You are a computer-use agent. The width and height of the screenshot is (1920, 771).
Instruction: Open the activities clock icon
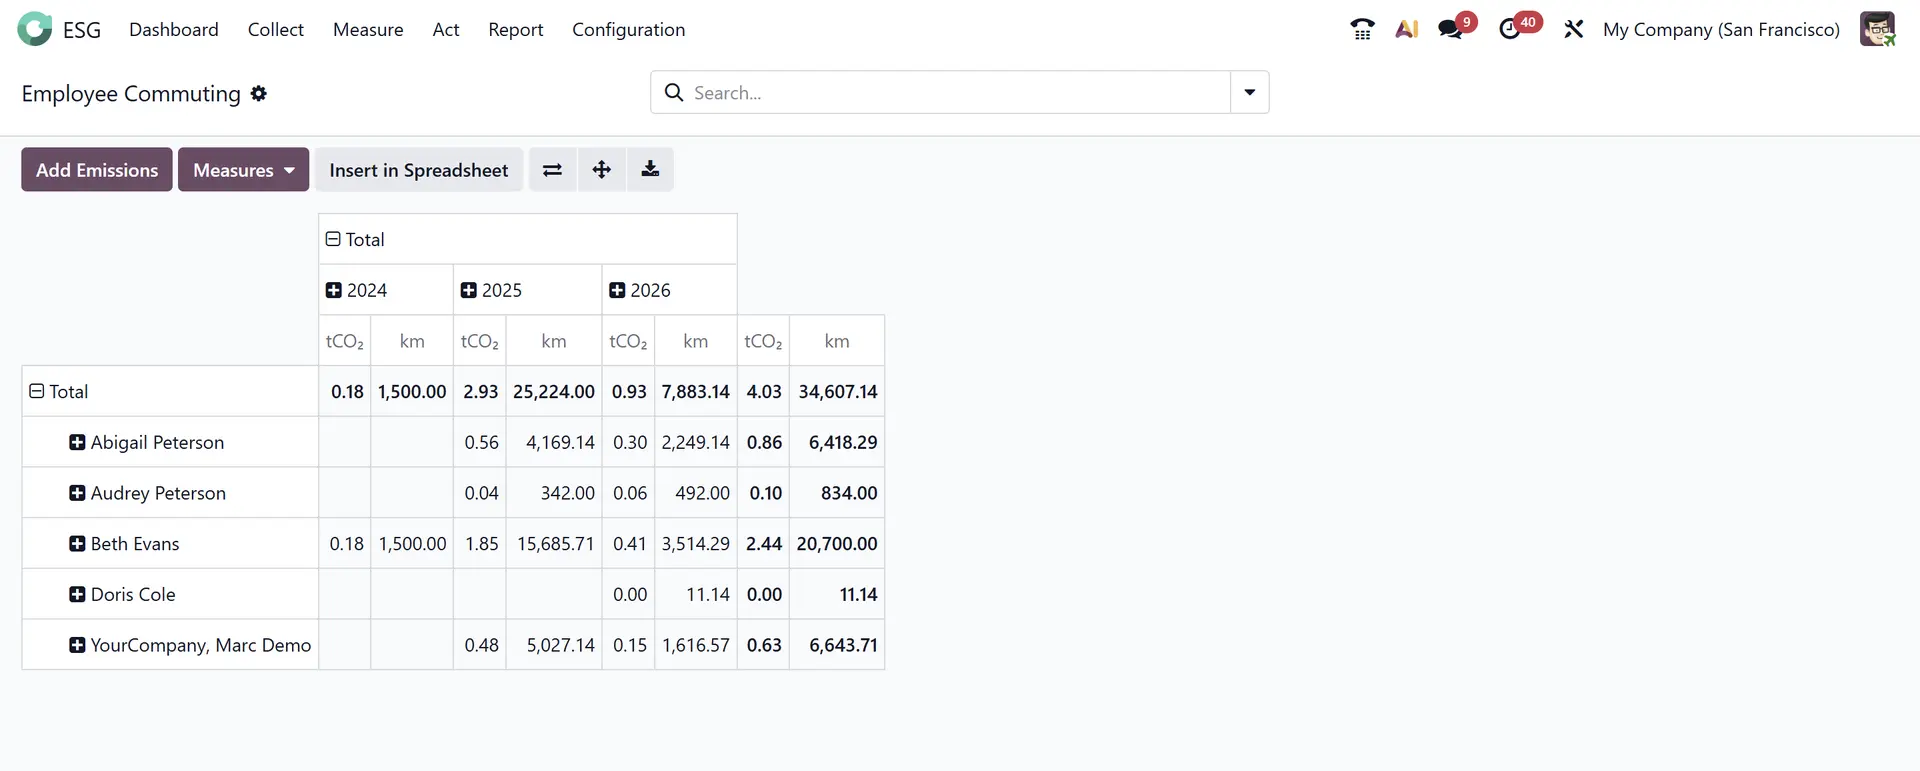click(x=1511, y=30)
